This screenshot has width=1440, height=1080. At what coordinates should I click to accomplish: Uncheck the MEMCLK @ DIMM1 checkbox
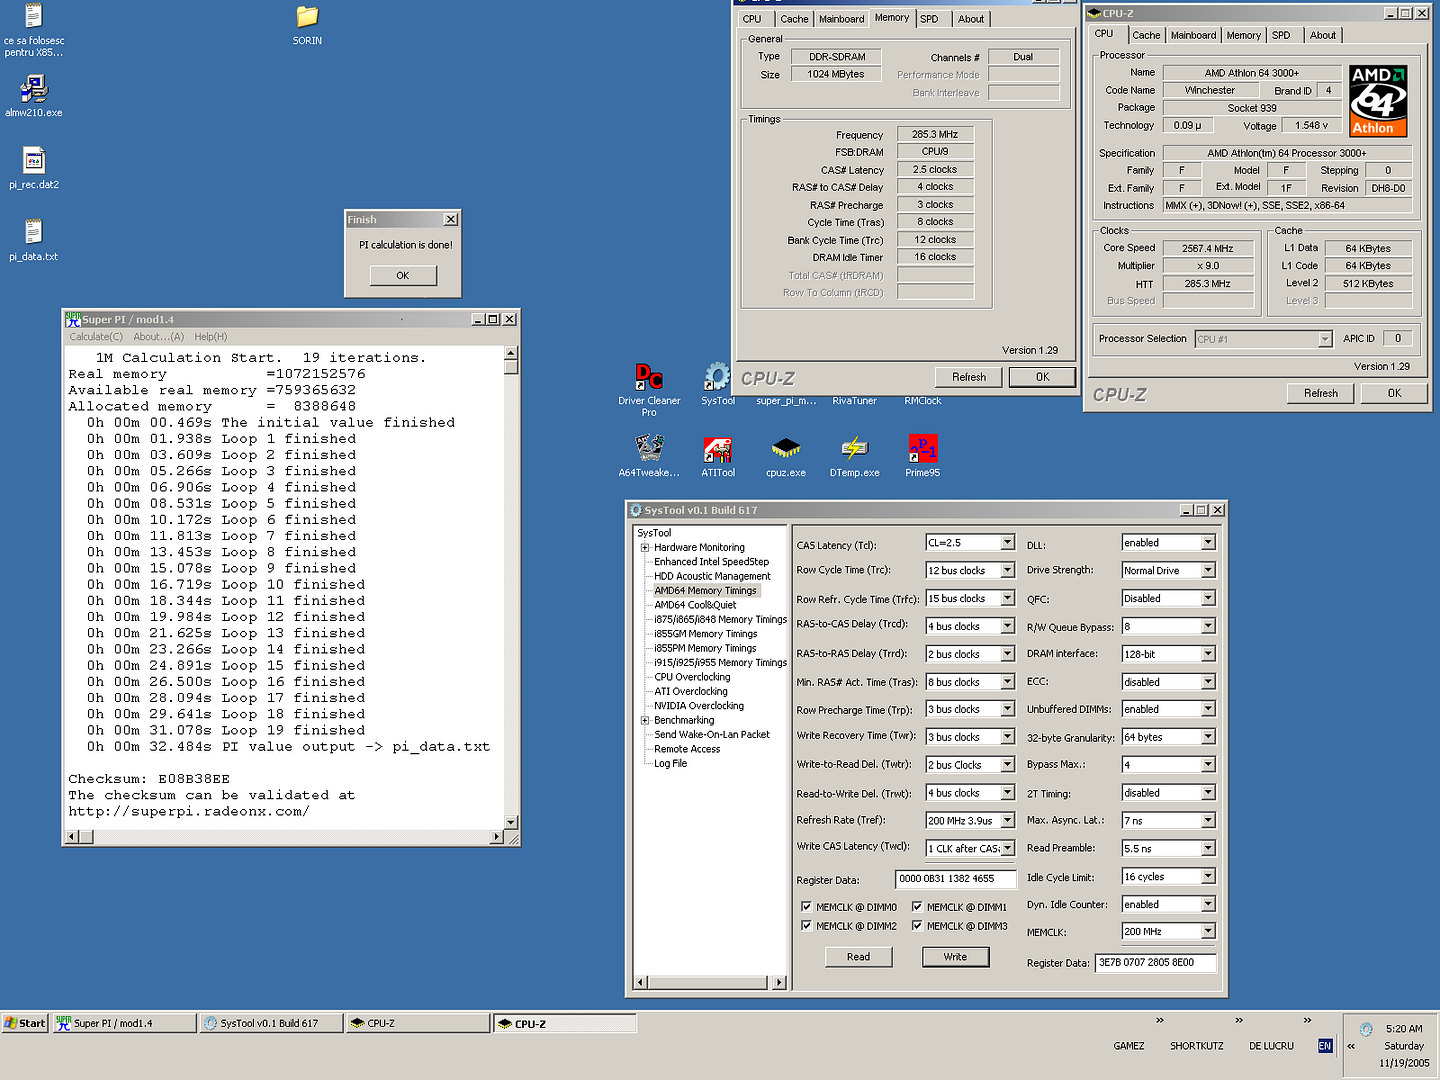pos(917,907)
